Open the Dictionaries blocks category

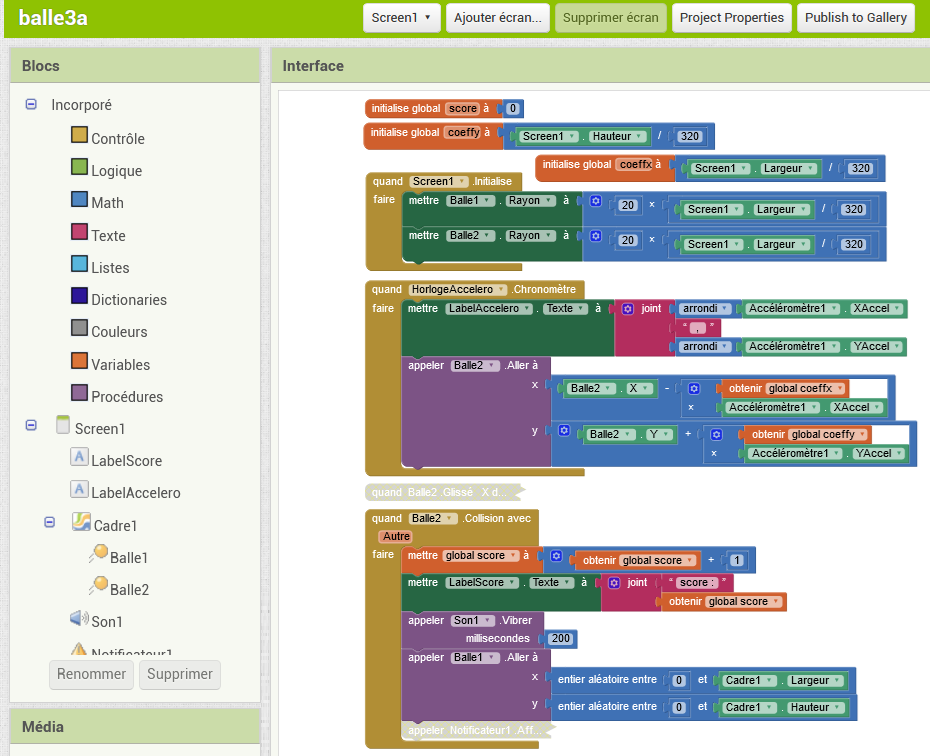[129, 300]
